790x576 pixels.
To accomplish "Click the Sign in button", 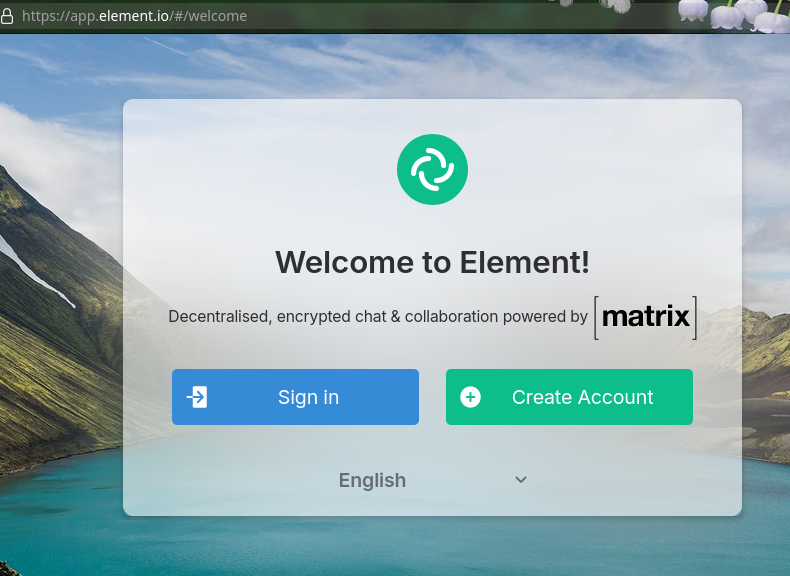I will [295, 397].
